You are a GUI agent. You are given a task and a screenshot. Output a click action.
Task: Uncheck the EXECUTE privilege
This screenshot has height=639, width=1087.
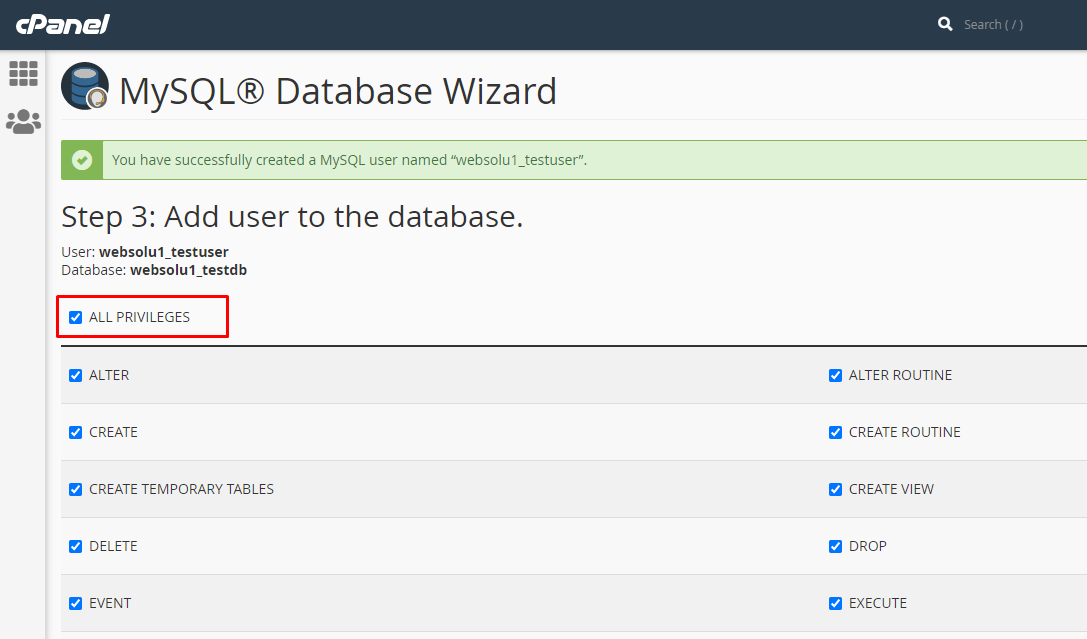coord(835,603)
